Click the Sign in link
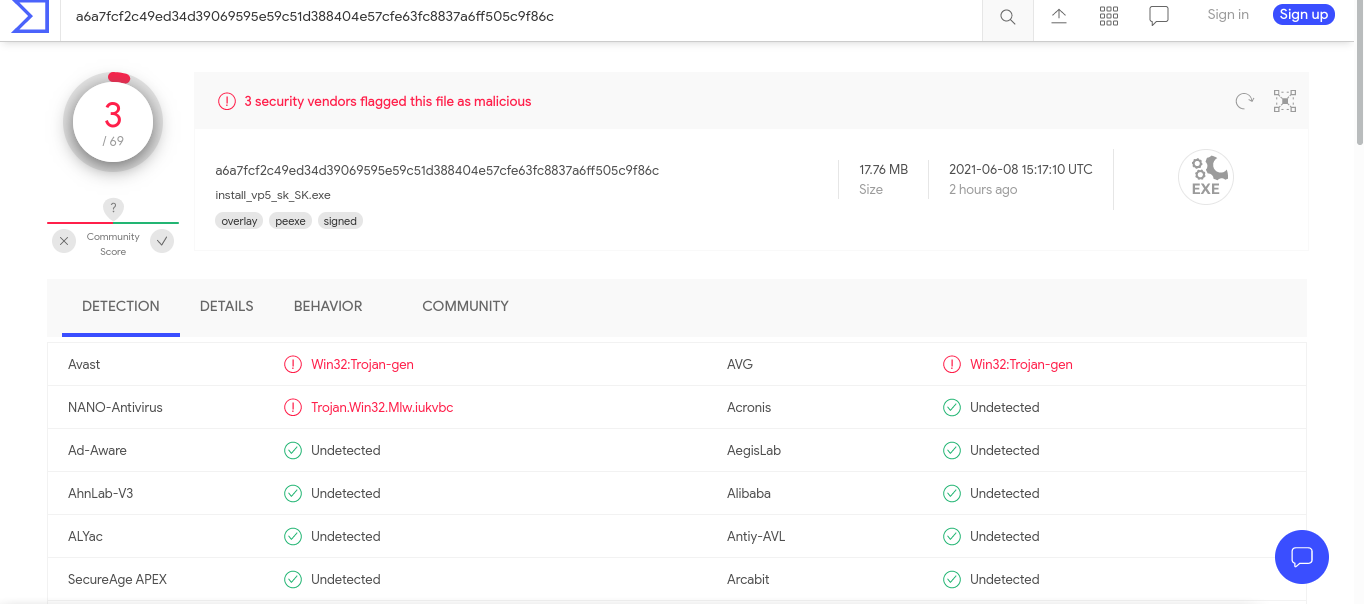The width and height of the screenshot is (1364, 604). coord(1228,15)
